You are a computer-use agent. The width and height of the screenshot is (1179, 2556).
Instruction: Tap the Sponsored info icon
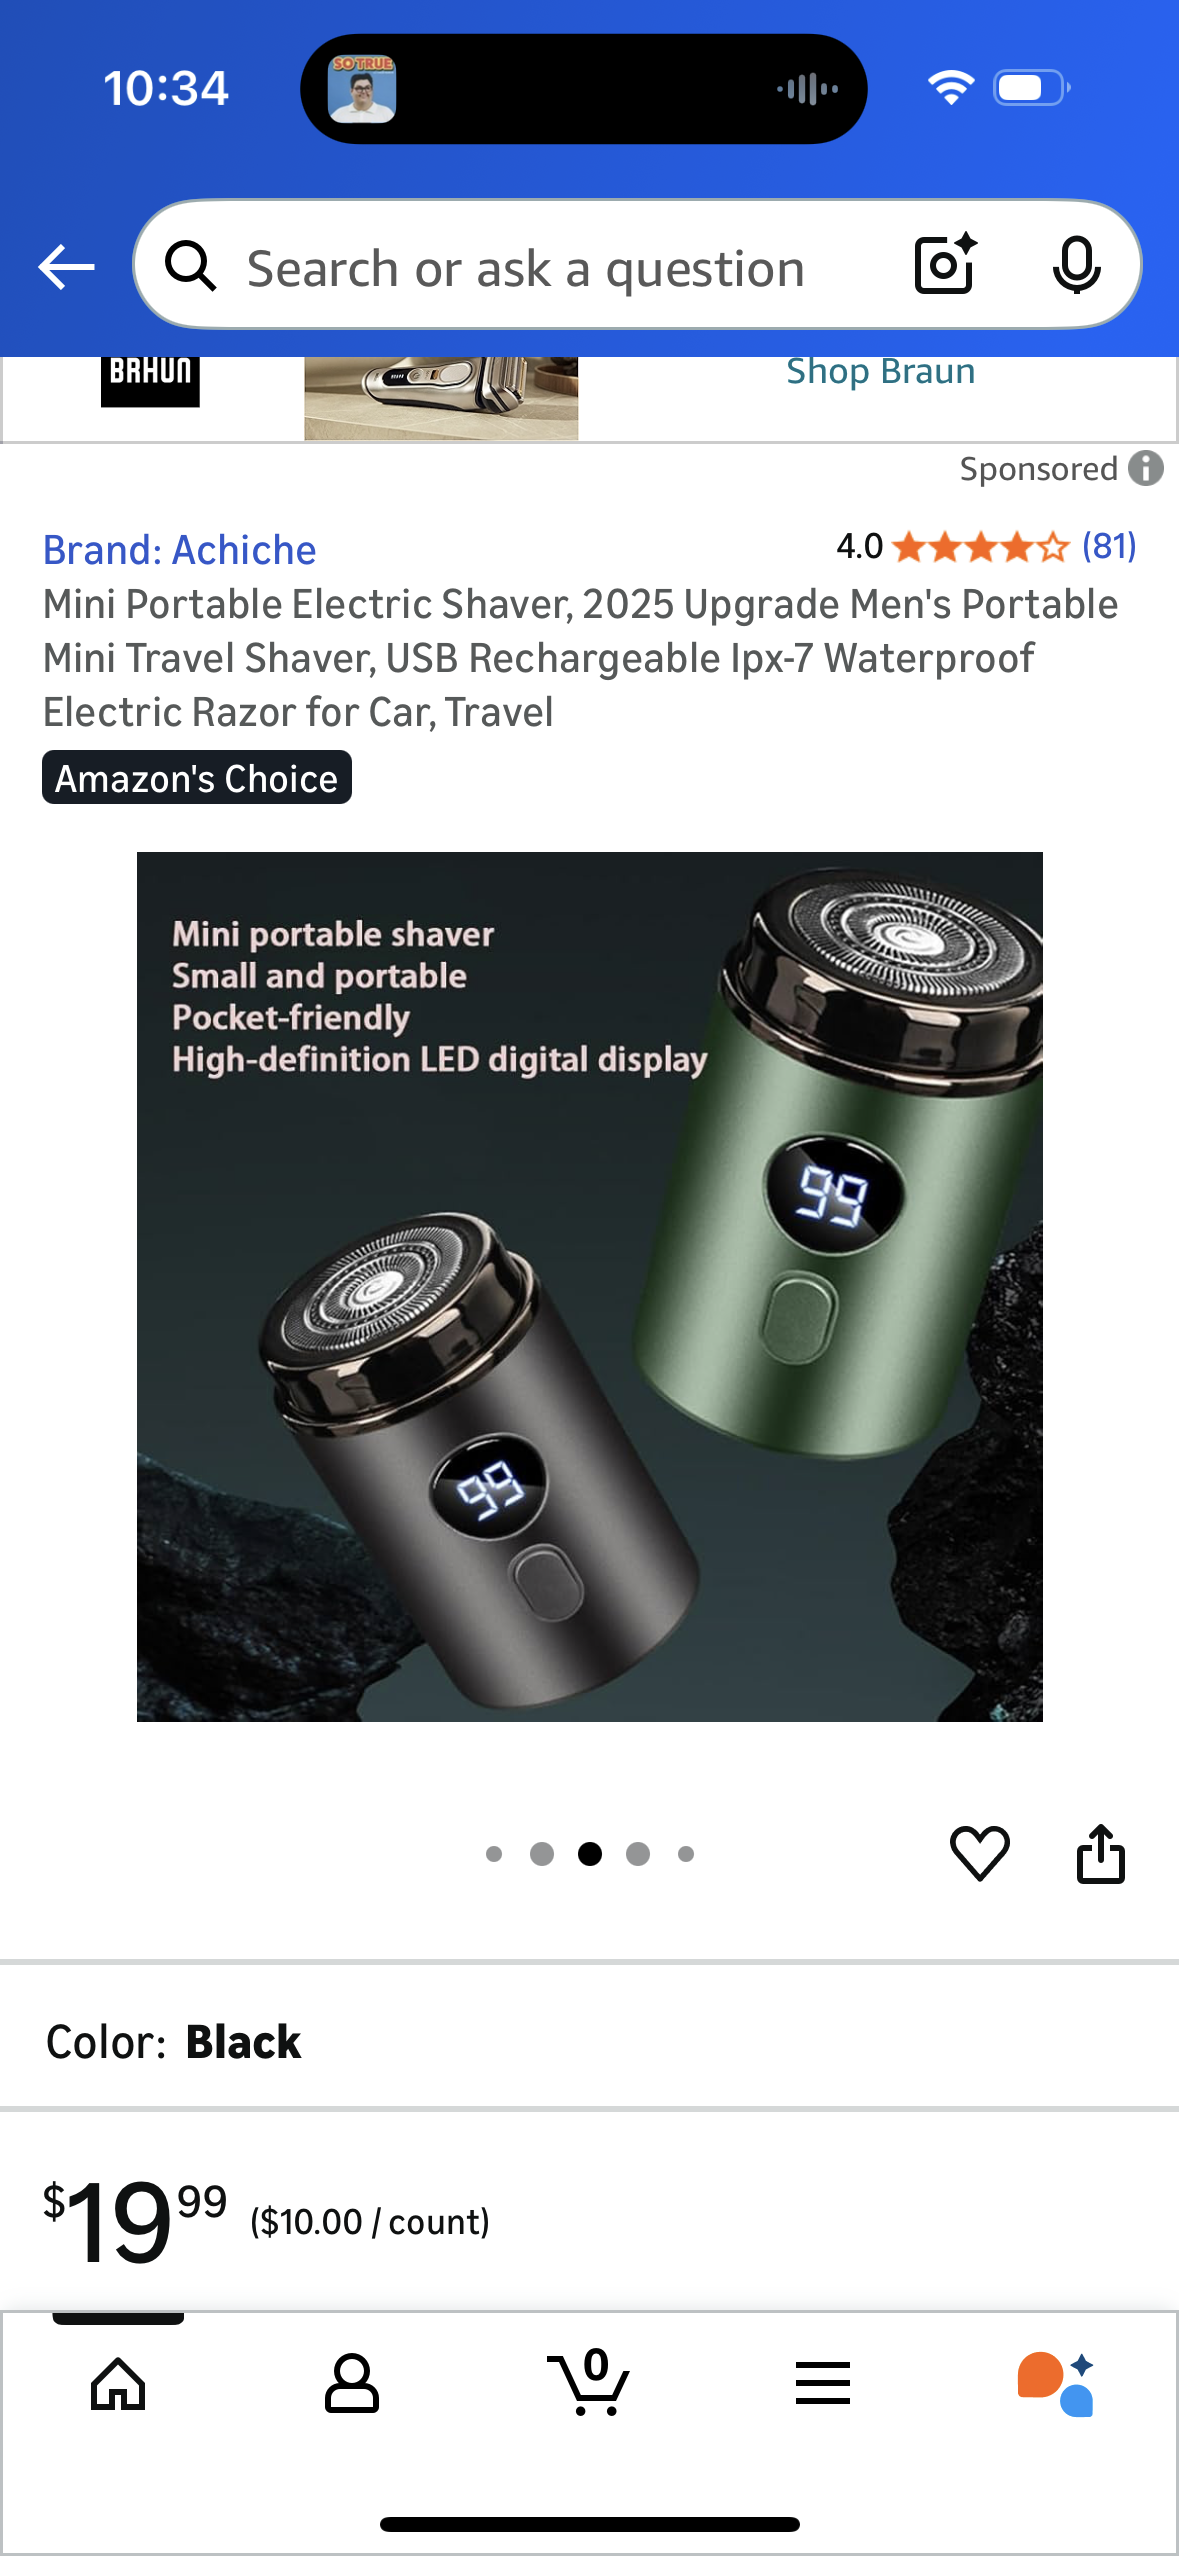pyautogui.click(x=1146, y=468)
